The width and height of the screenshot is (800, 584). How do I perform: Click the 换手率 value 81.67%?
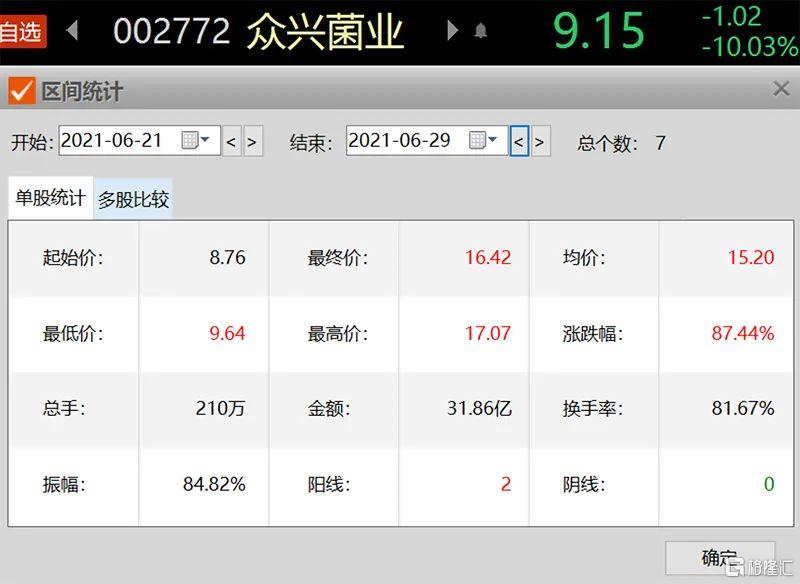(x=743, y=409)
